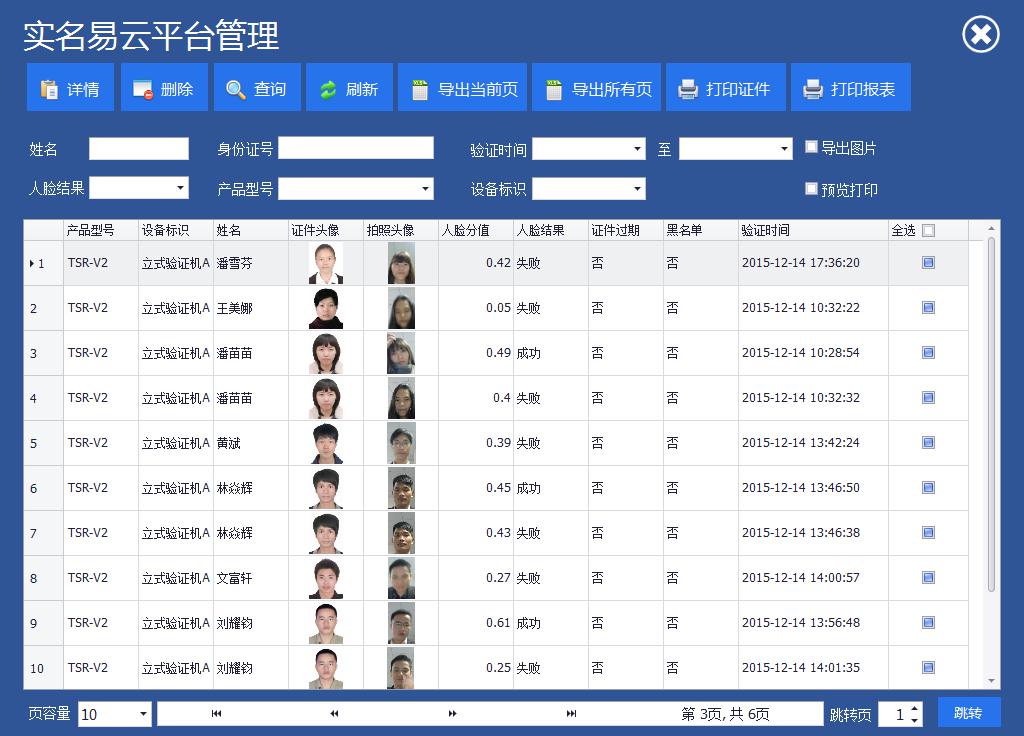Sort by 人脸结果 column header
Viewport: 1024px width, 736px height.
[x=551, y=230]
